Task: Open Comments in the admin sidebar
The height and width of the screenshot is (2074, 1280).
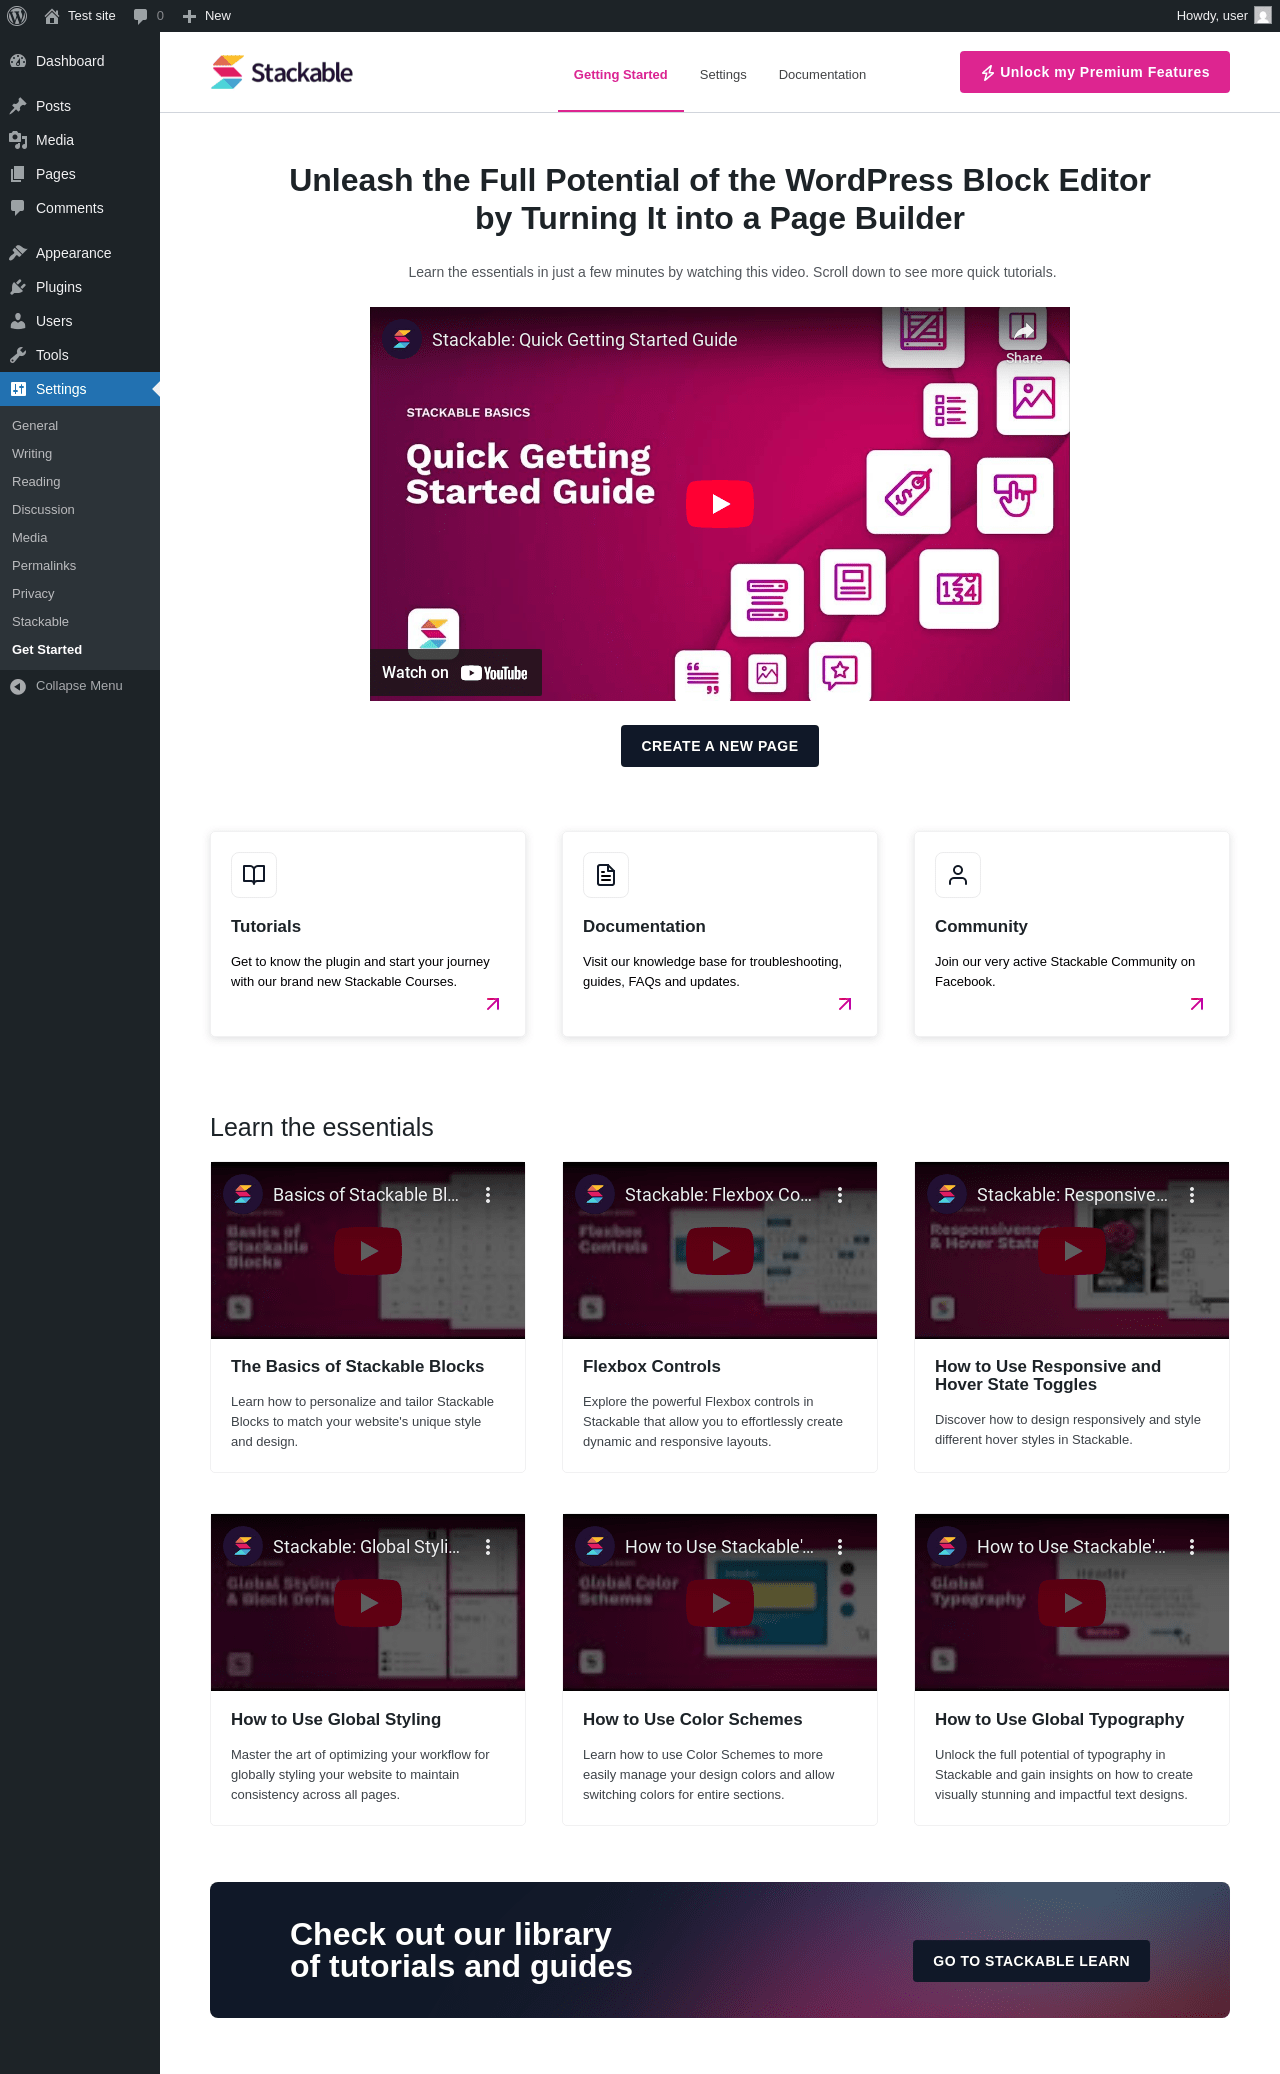Action: pyautogui.click(x=80, y=208)
